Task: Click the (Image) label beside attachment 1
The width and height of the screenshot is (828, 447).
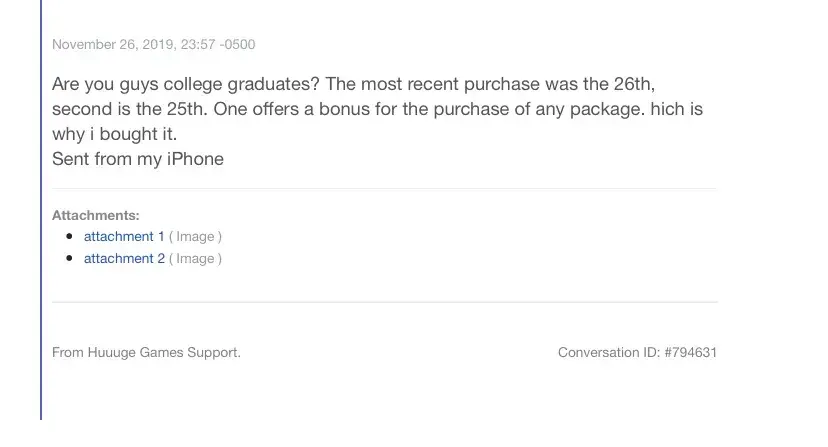Action: coord(195,237)
